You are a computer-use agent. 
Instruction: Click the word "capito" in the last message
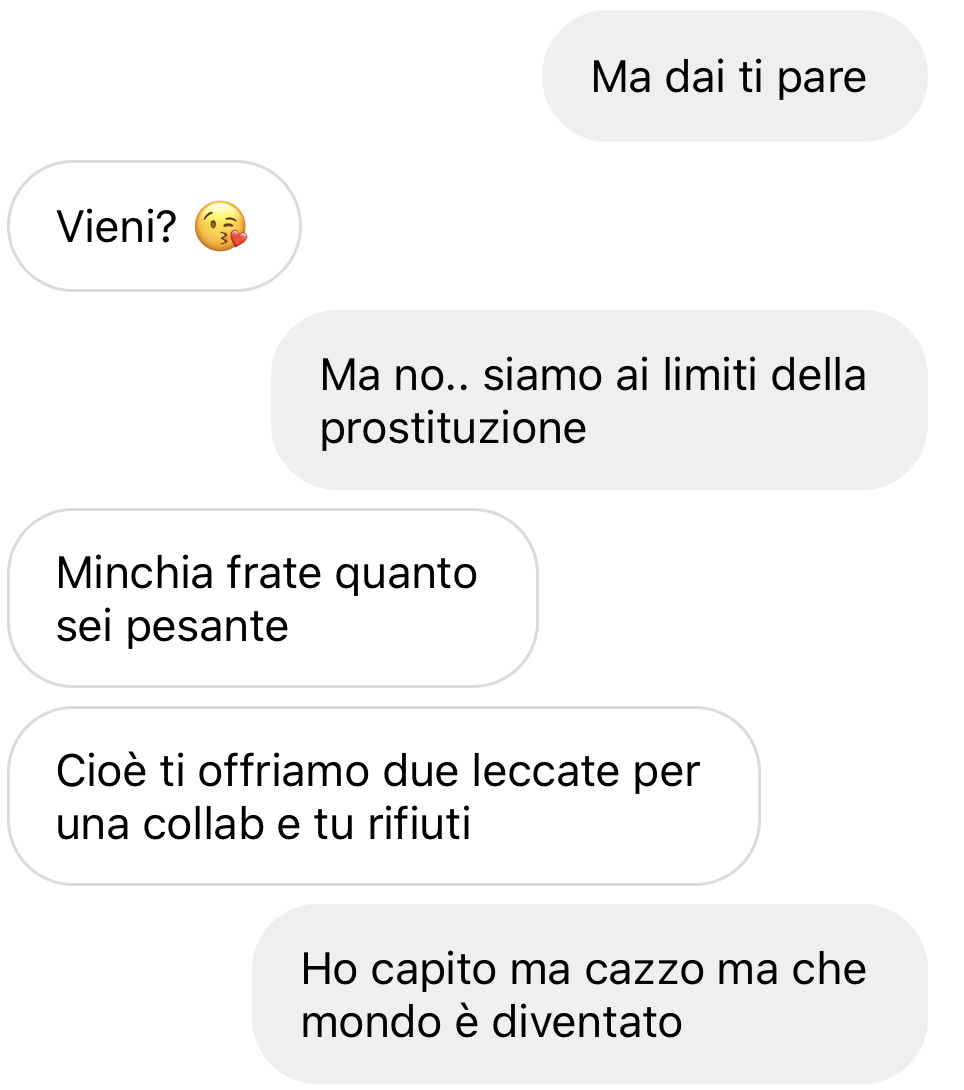tap(432, 971)
